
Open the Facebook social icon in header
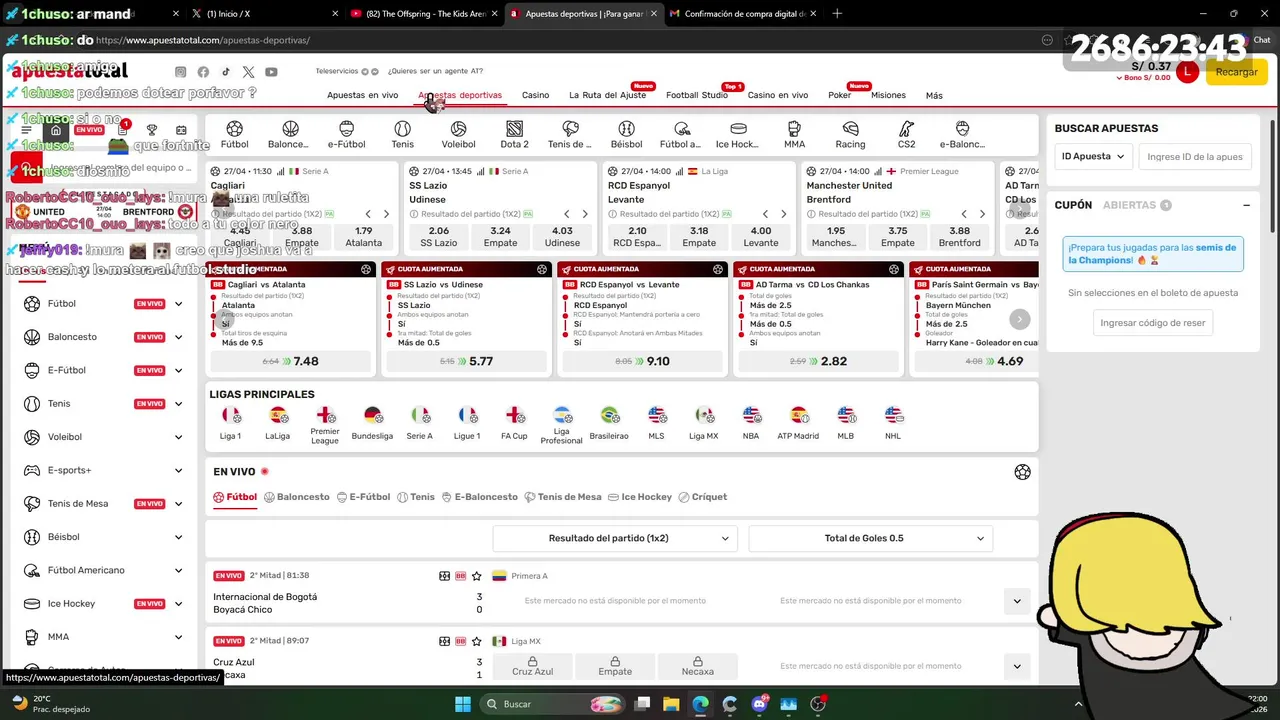tap(203, 72)
